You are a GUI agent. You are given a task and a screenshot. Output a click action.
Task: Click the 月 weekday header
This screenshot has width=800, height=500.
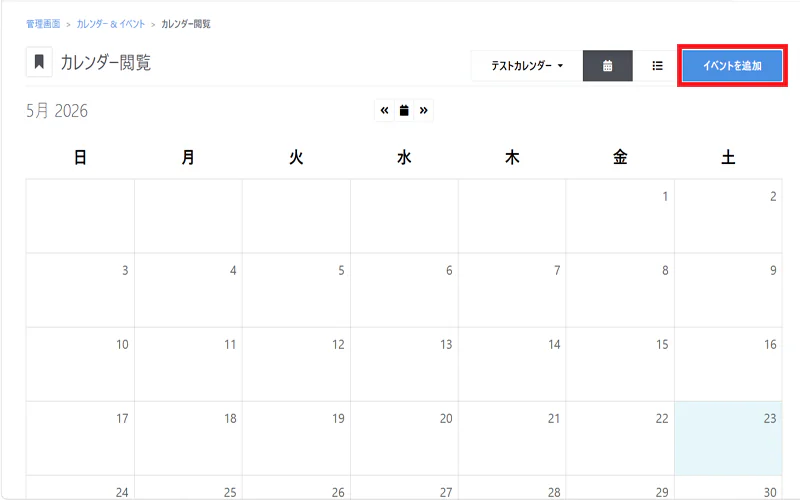point(188,157)
